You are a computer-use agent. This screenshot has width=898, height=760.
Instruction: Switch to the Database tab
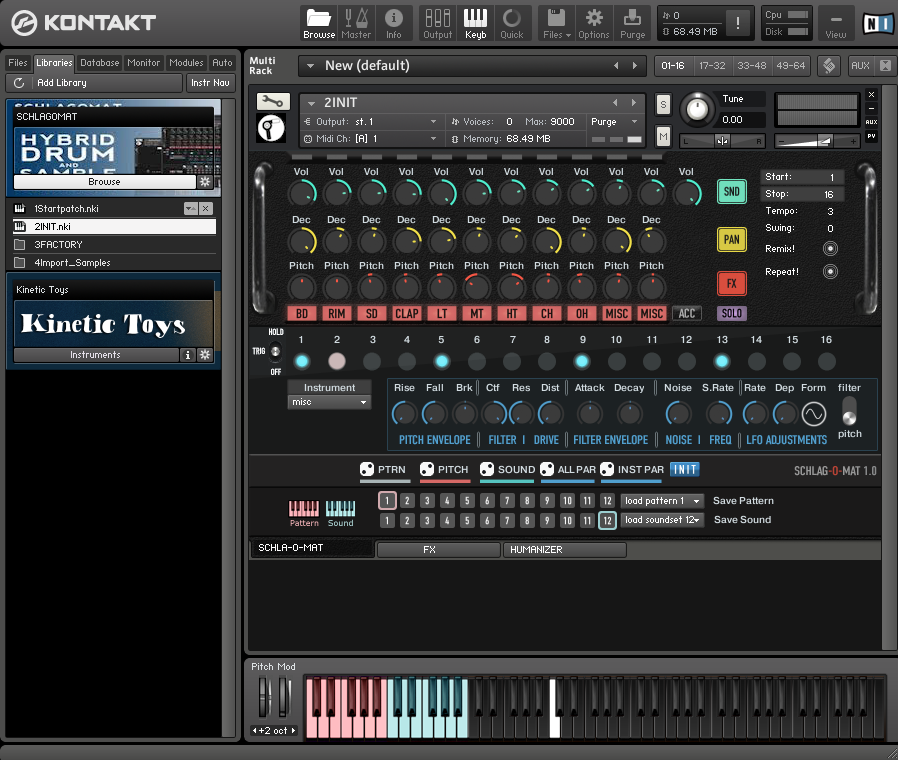click(x=100, y=62)
